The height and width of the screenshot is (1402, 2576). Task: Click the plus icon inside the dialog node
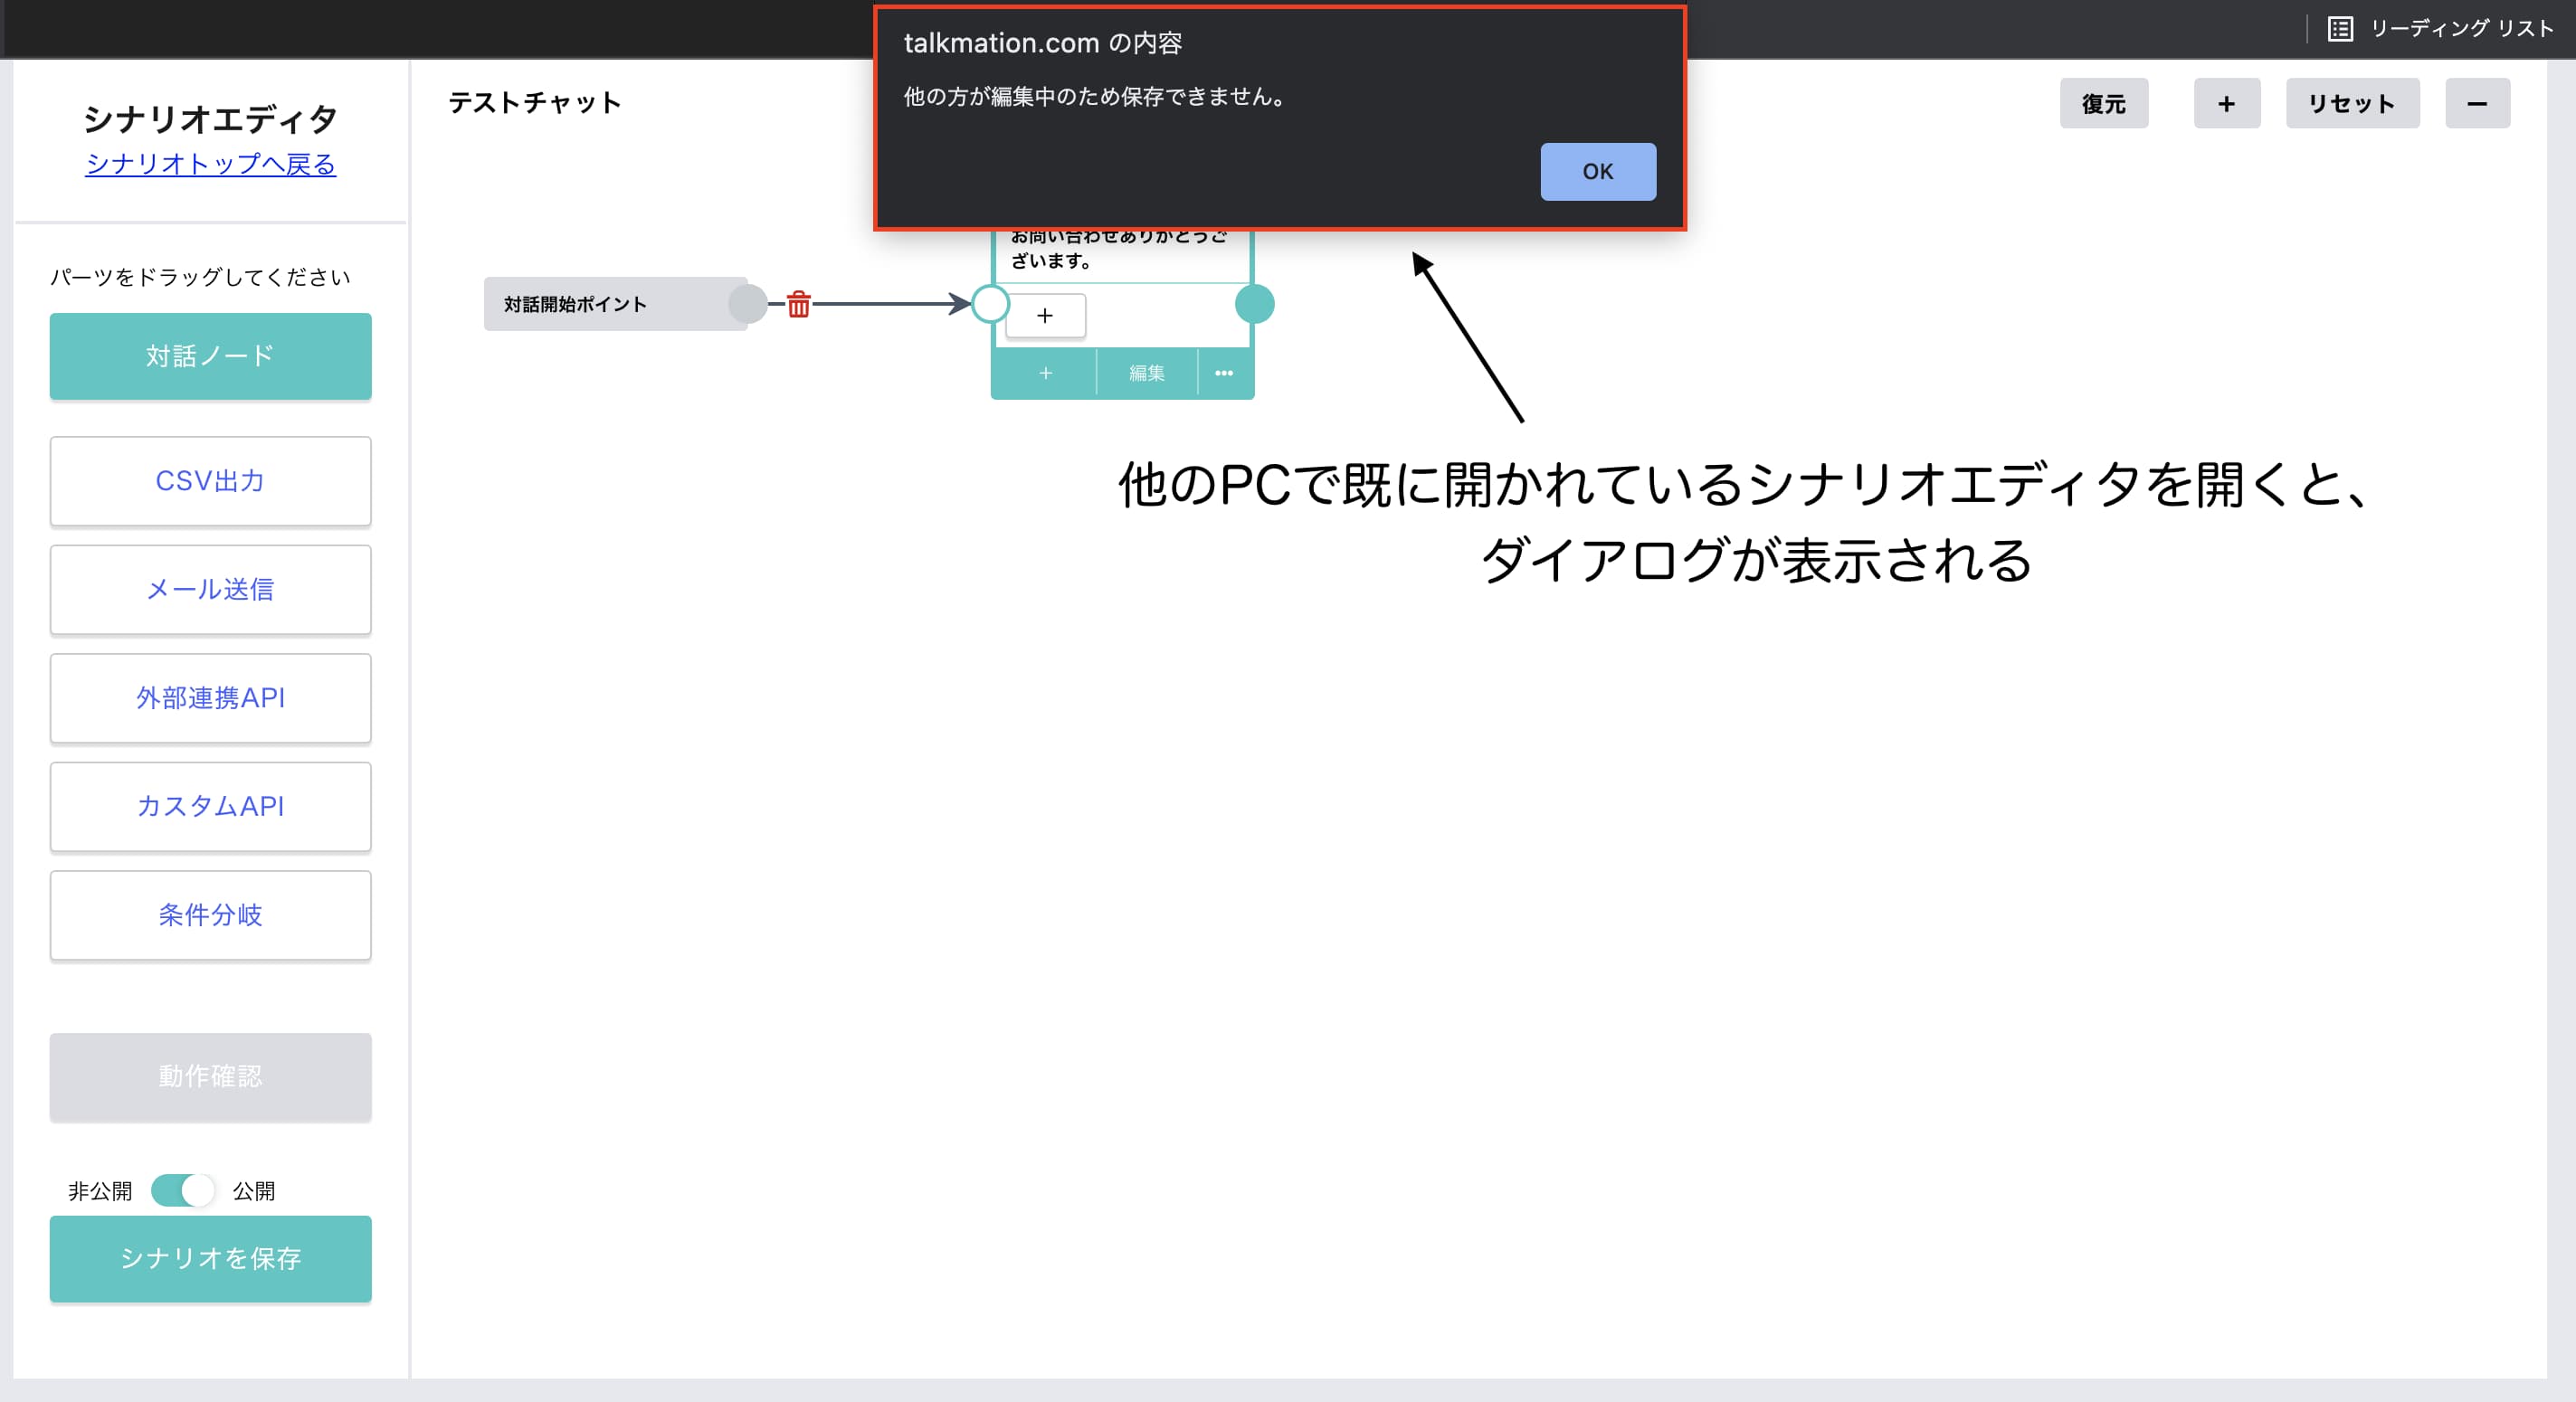tap(1045, 316)
